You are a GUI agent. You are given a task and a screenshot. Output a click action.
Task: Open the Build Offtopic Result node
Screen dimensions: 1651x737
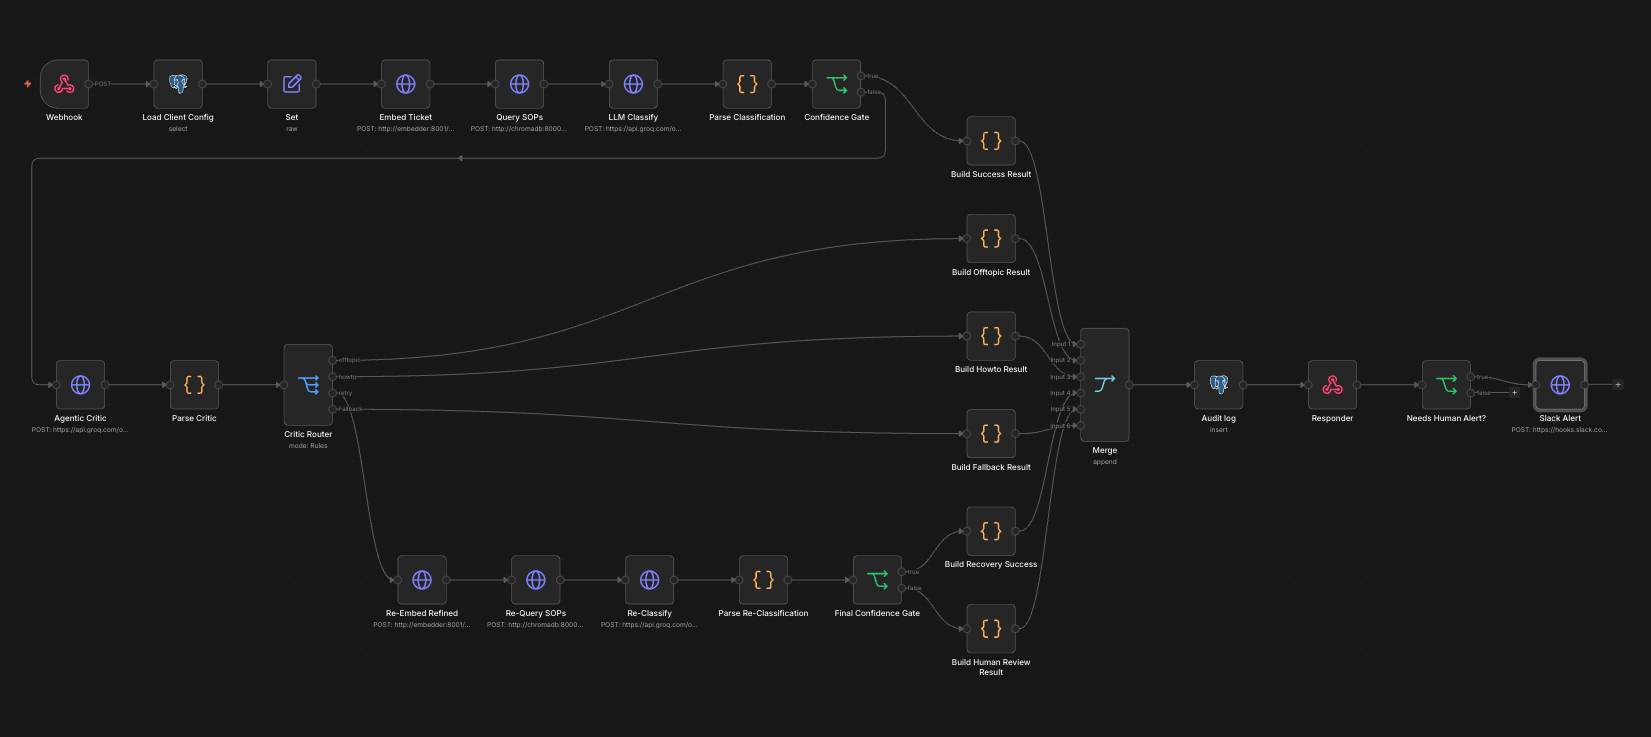point(991,239)
